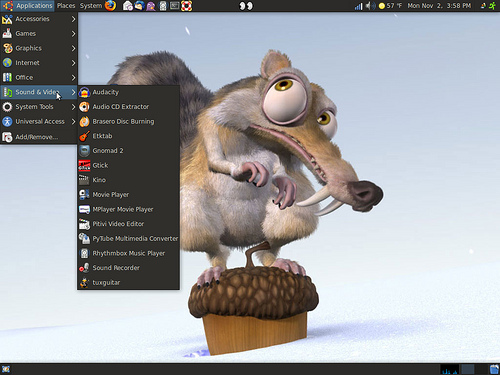
Task: Start Rhythmbox Music Player
Action: pyautogui.click(x=129, y=253)
